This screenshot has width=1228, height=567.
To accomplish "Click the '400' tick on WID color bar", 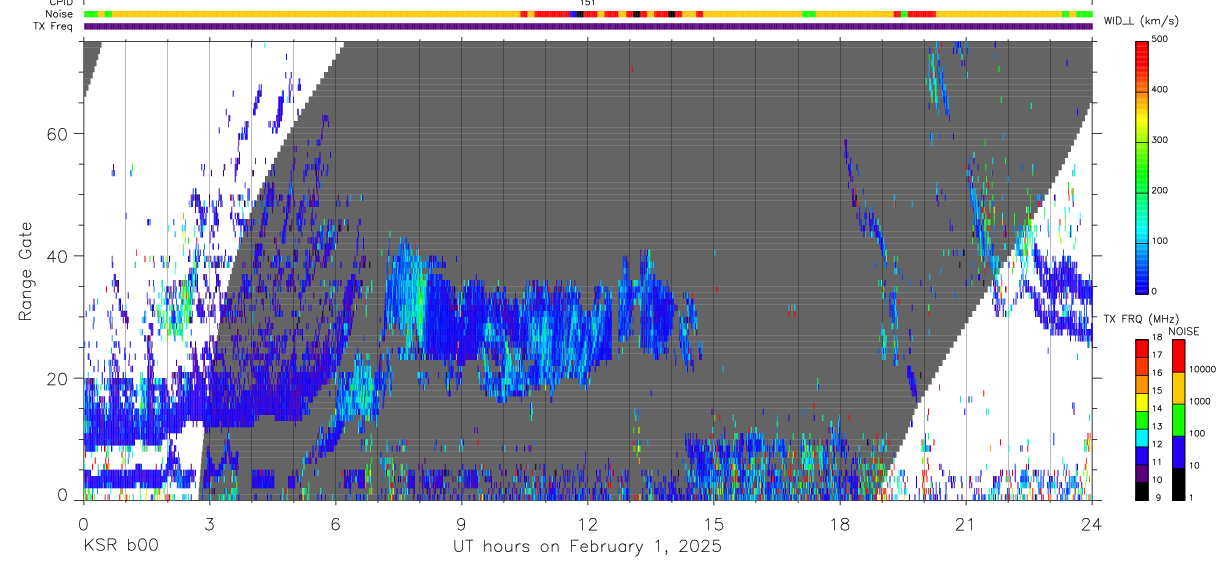I will [1162, 90].
